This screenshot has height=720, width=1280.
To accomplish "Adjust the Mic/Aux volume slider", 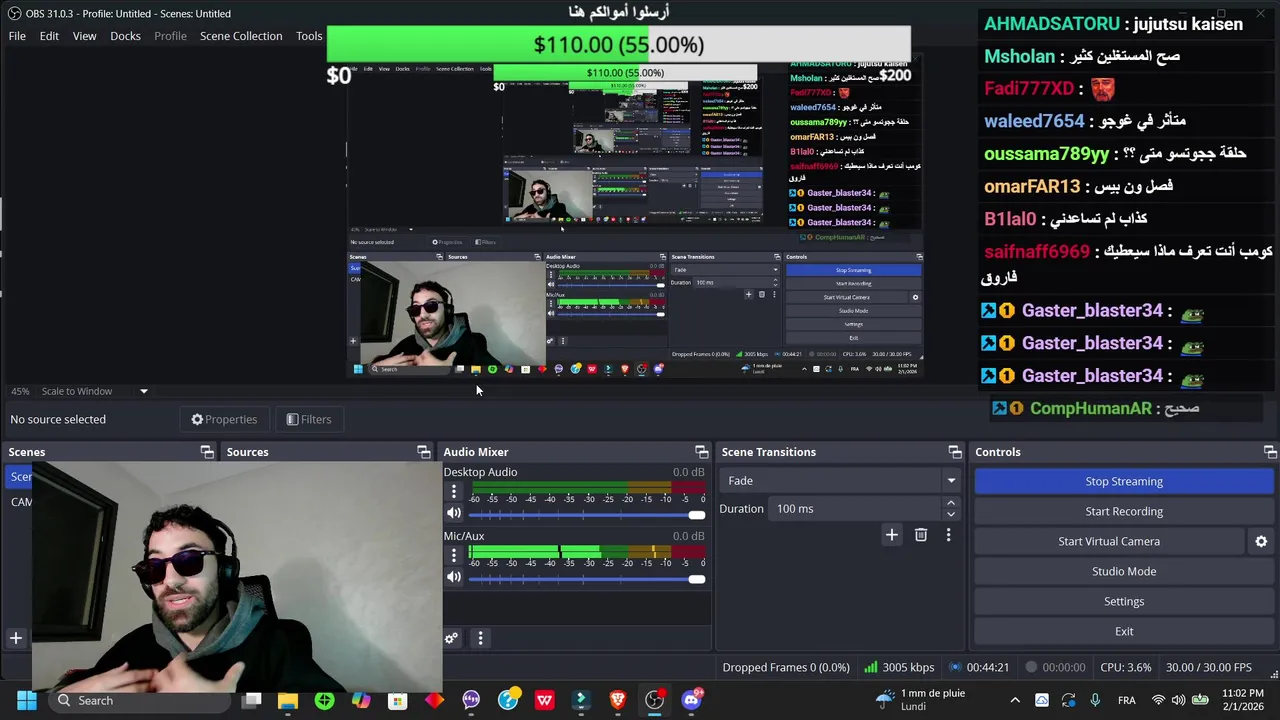I will coord(586,579).
